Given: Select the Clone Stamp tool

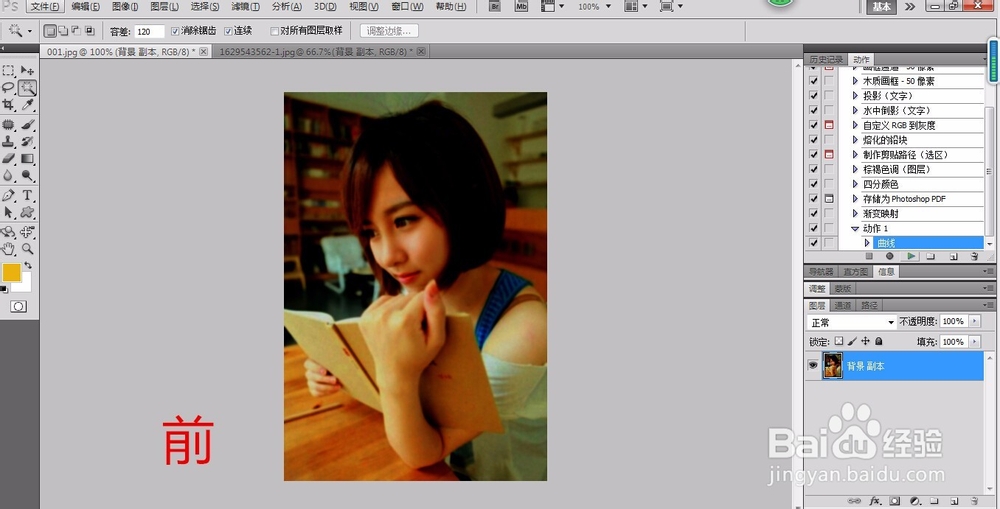Looking at the screenshot, I should click(x=8, y=142).
